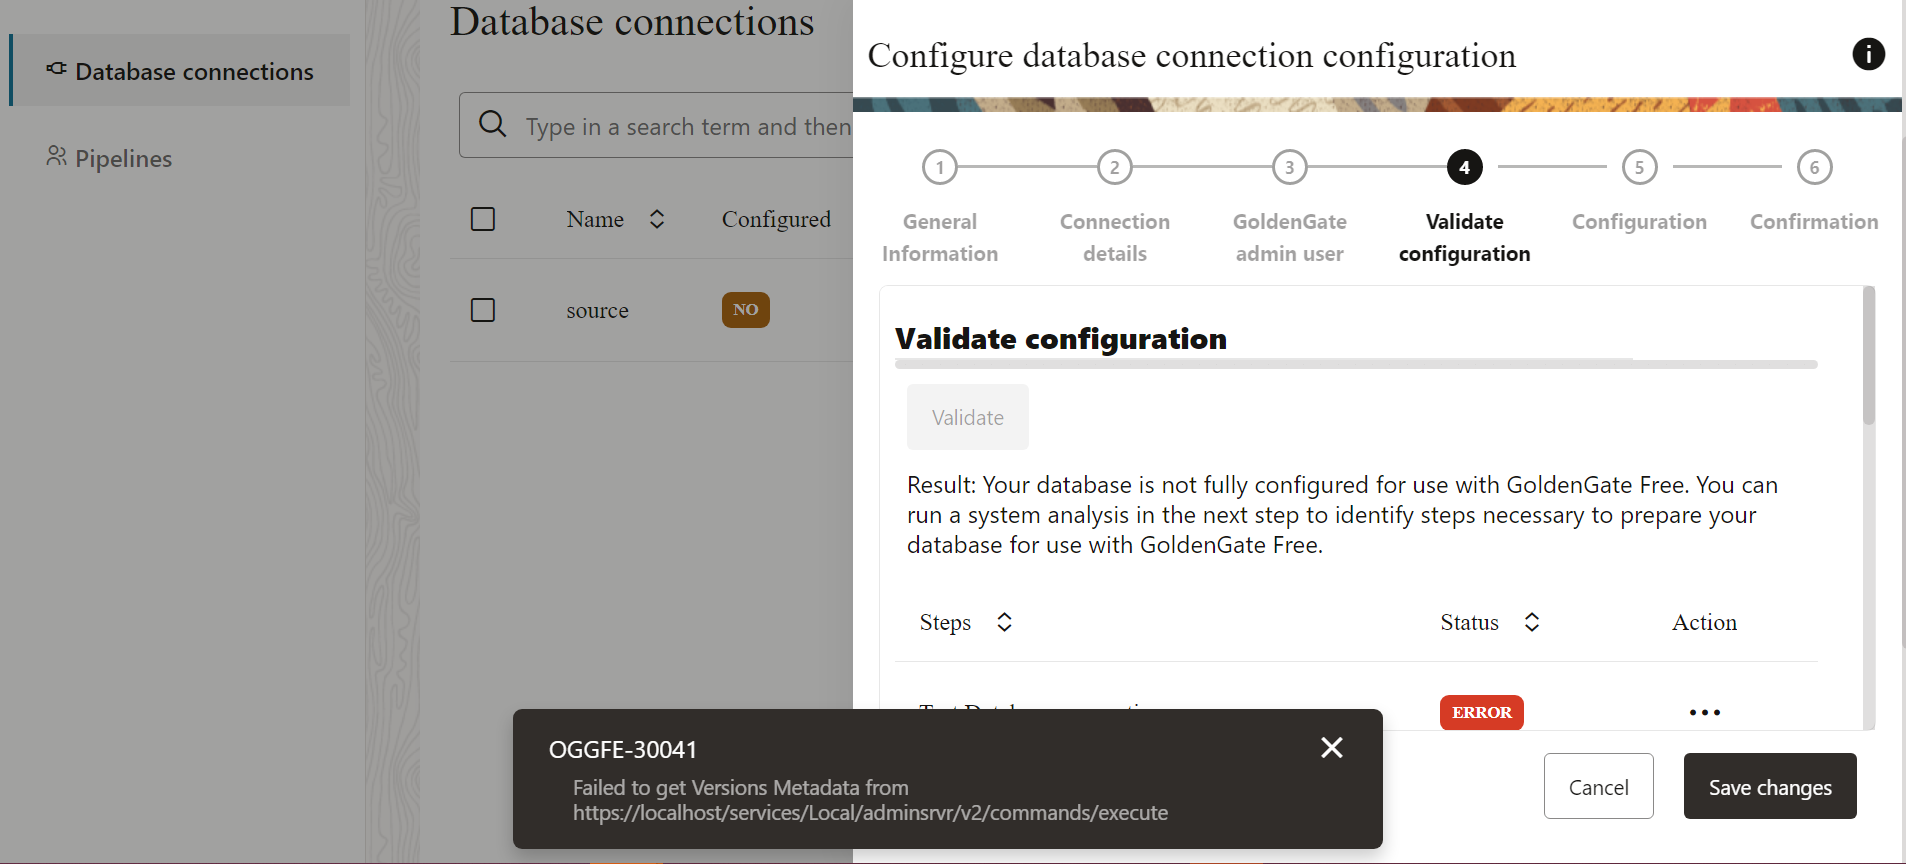Viewport: 1906px width, 864px height.
Task: Sort validation results by Steps arrows
Action: coord(1005,622)
